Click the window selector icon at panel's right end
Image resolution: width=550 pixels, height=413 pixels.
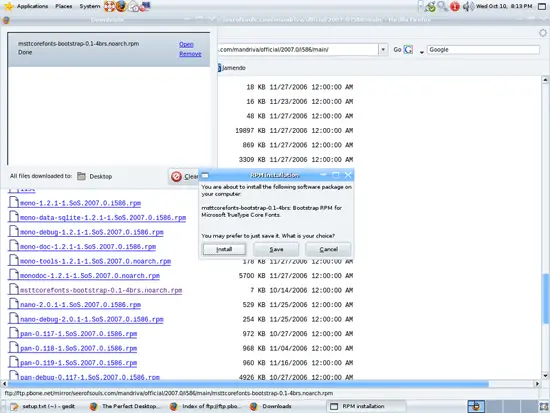click(542, 6)
